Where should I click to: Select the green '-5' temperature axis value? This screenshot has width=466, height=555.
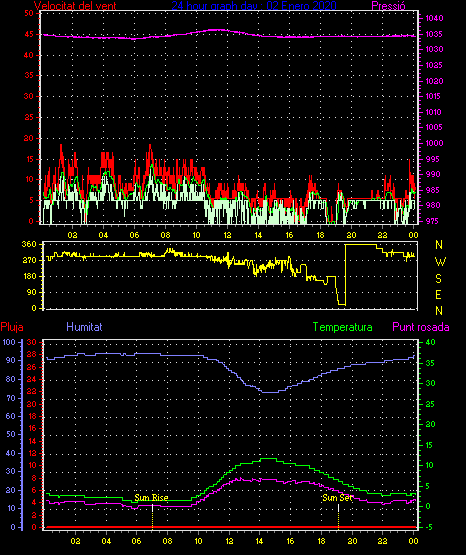coord(429,527)
